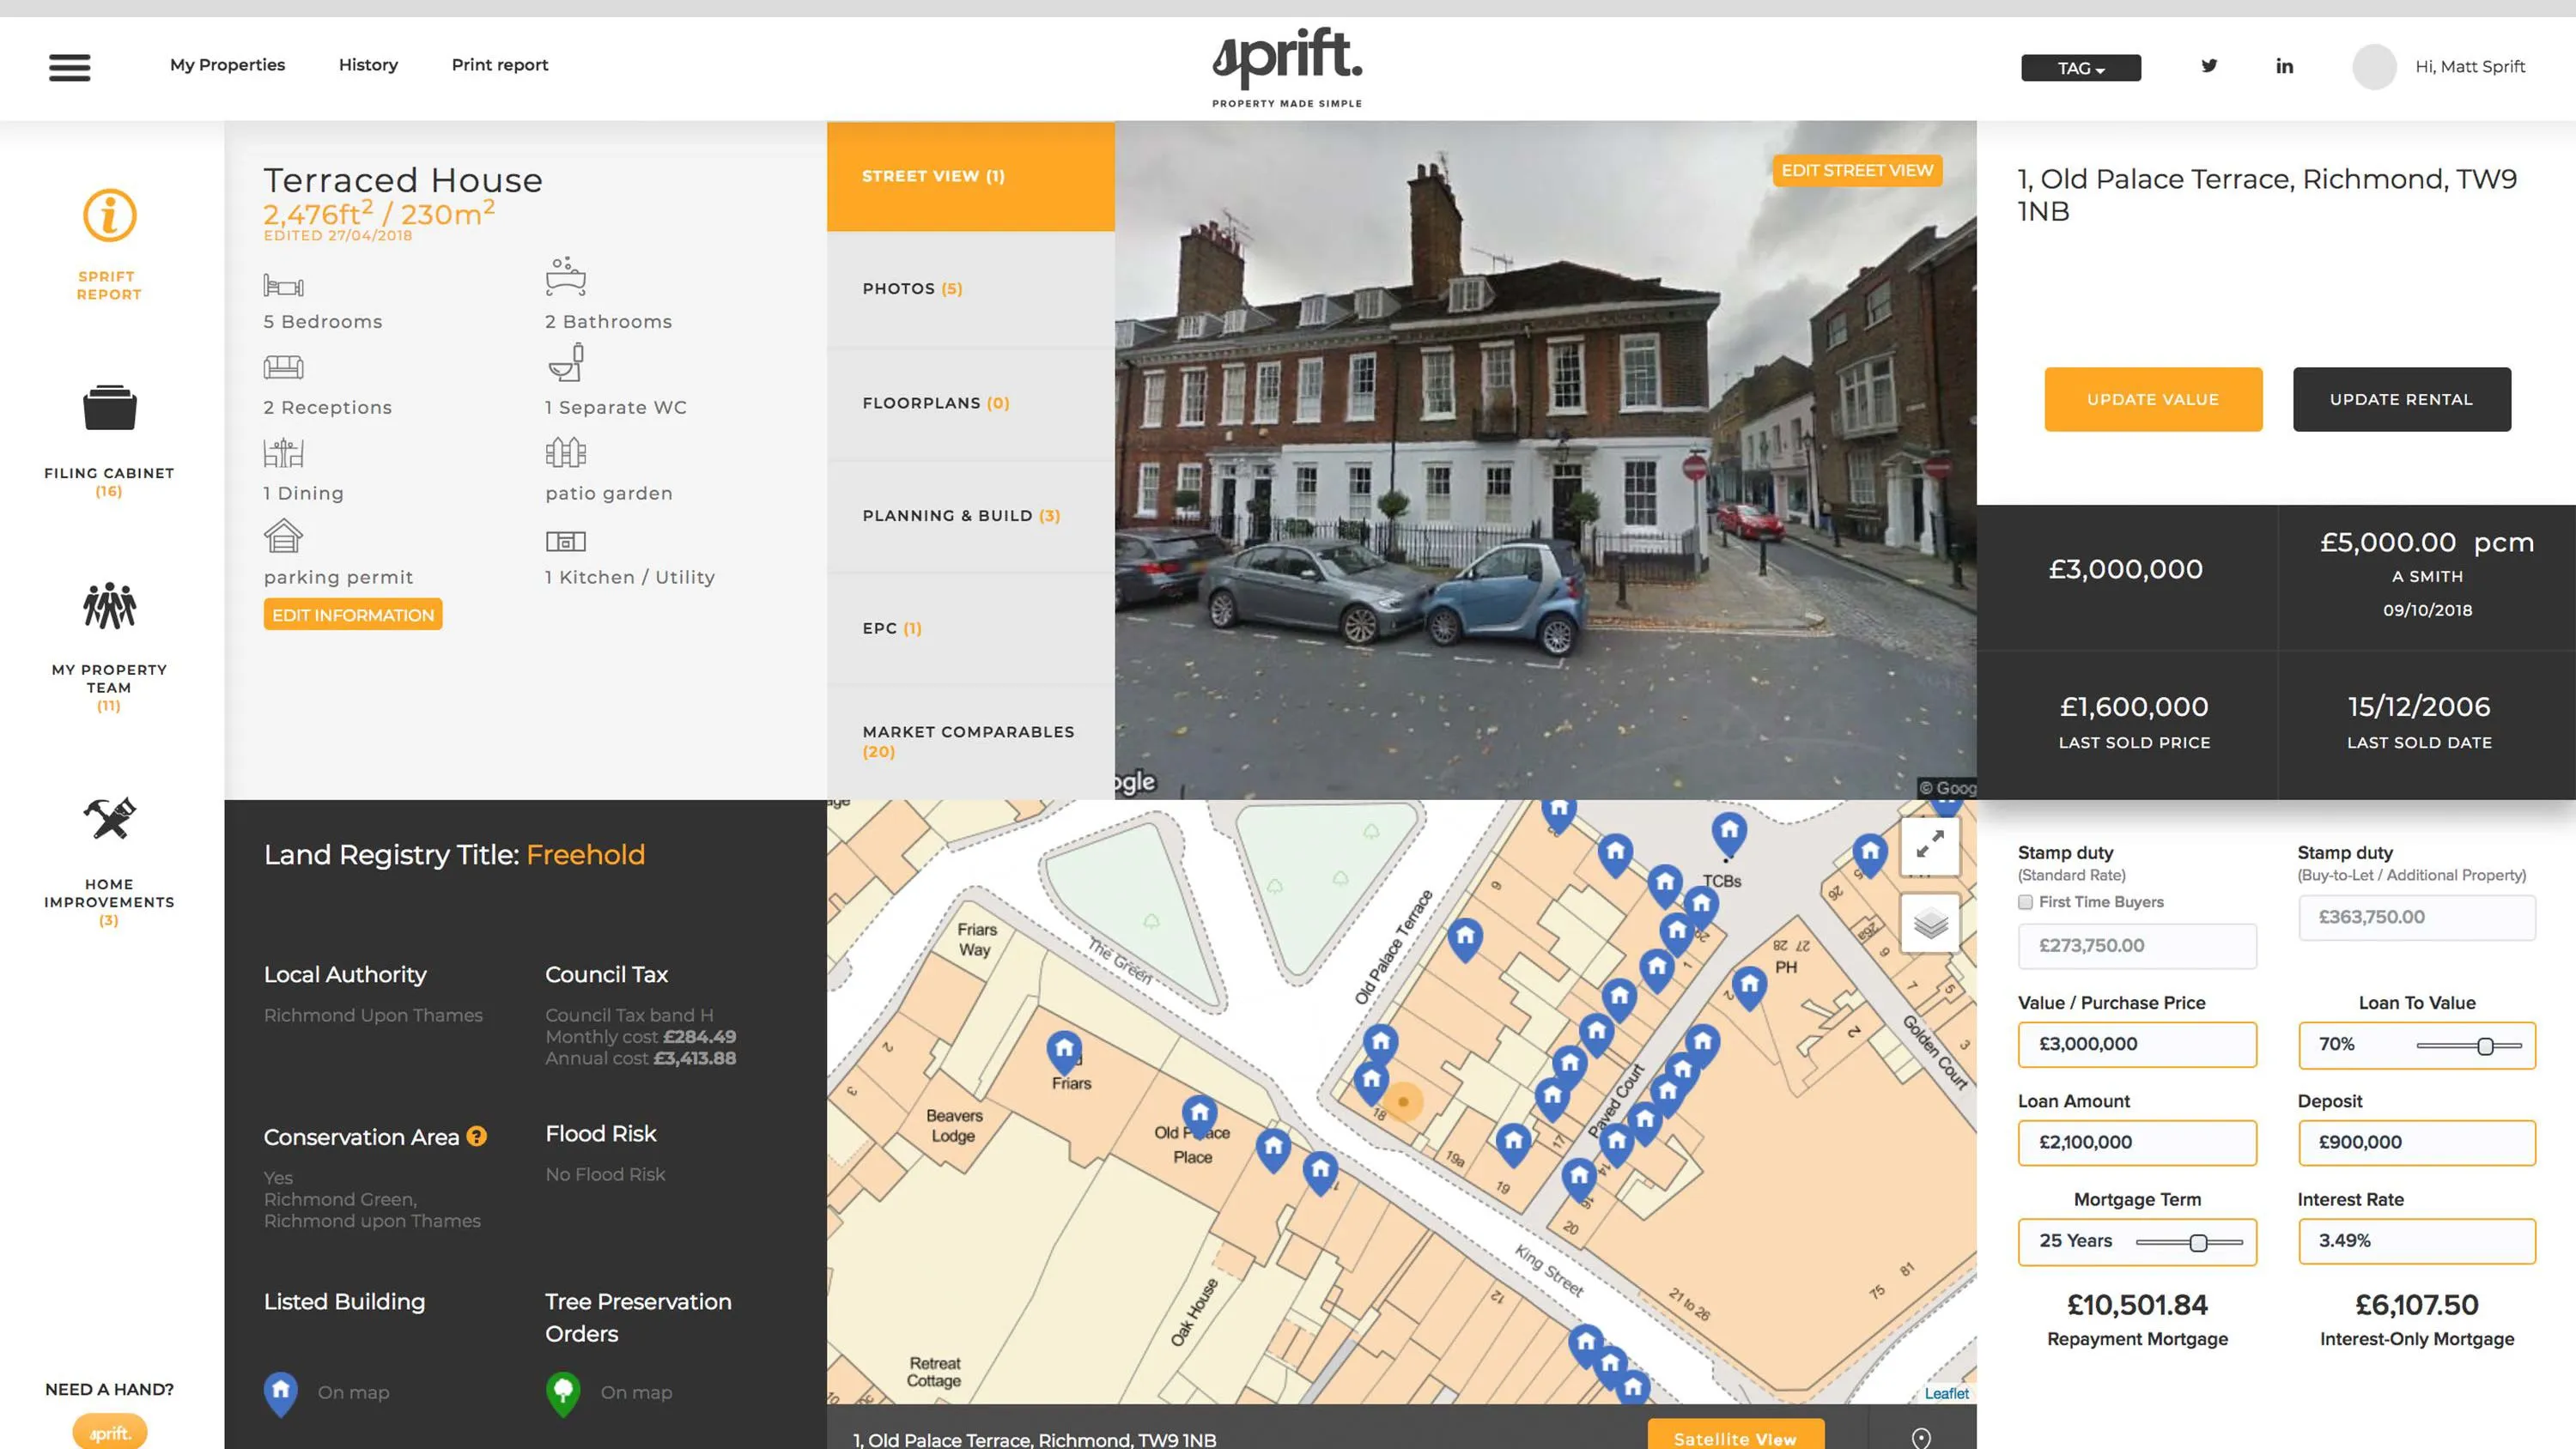Click the Tree Preservation green pin
Image resolution: width=2576 pixels, height=1449 pixels.
click(x=563, y=1393)
